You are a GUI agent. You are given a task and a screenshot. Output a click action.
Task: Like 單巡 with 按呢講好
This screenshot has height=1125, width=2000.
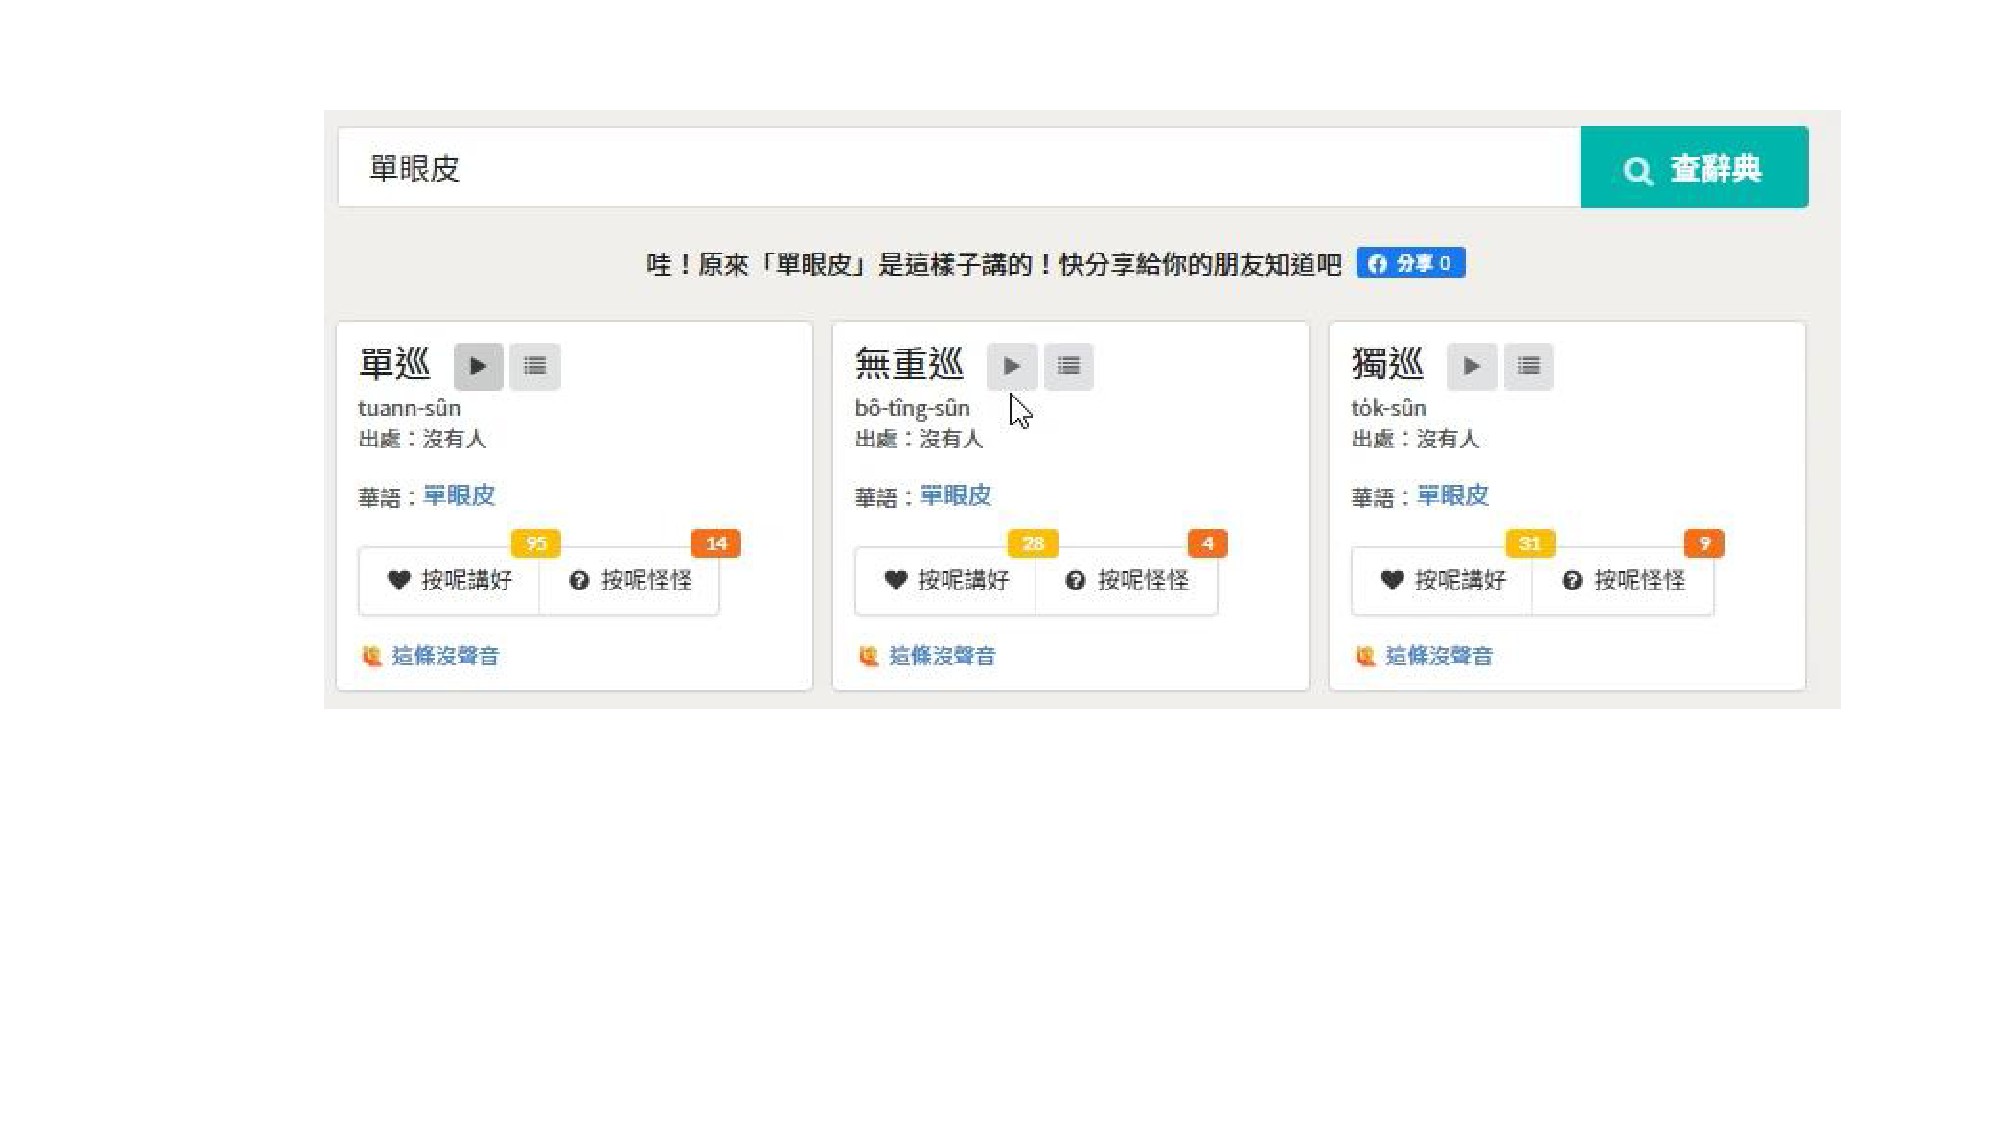pos(449,580)
